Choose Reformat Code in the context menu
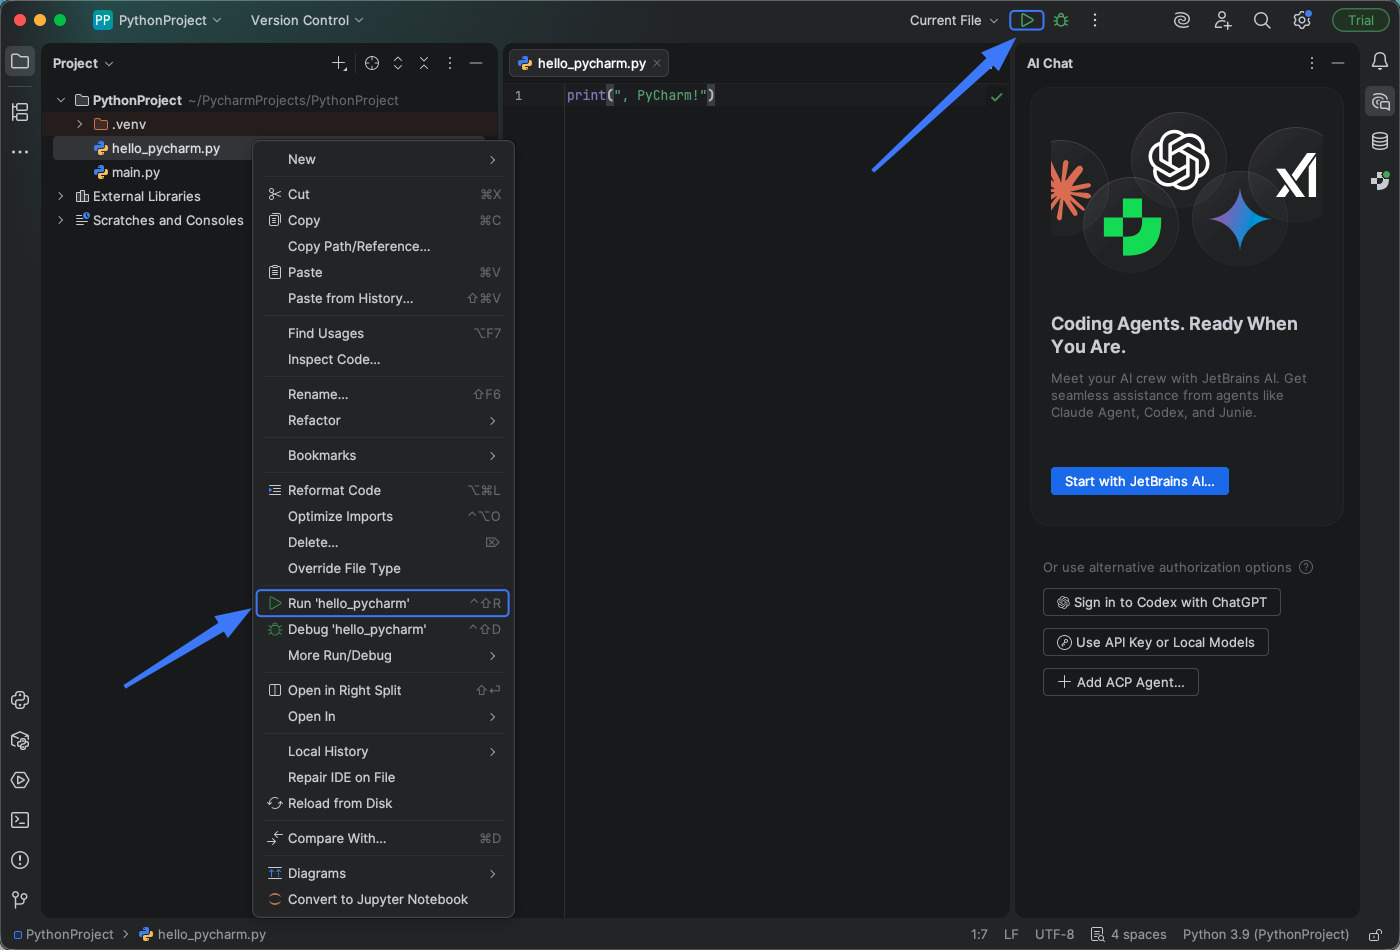1400x950 pixels. [383, 490]
